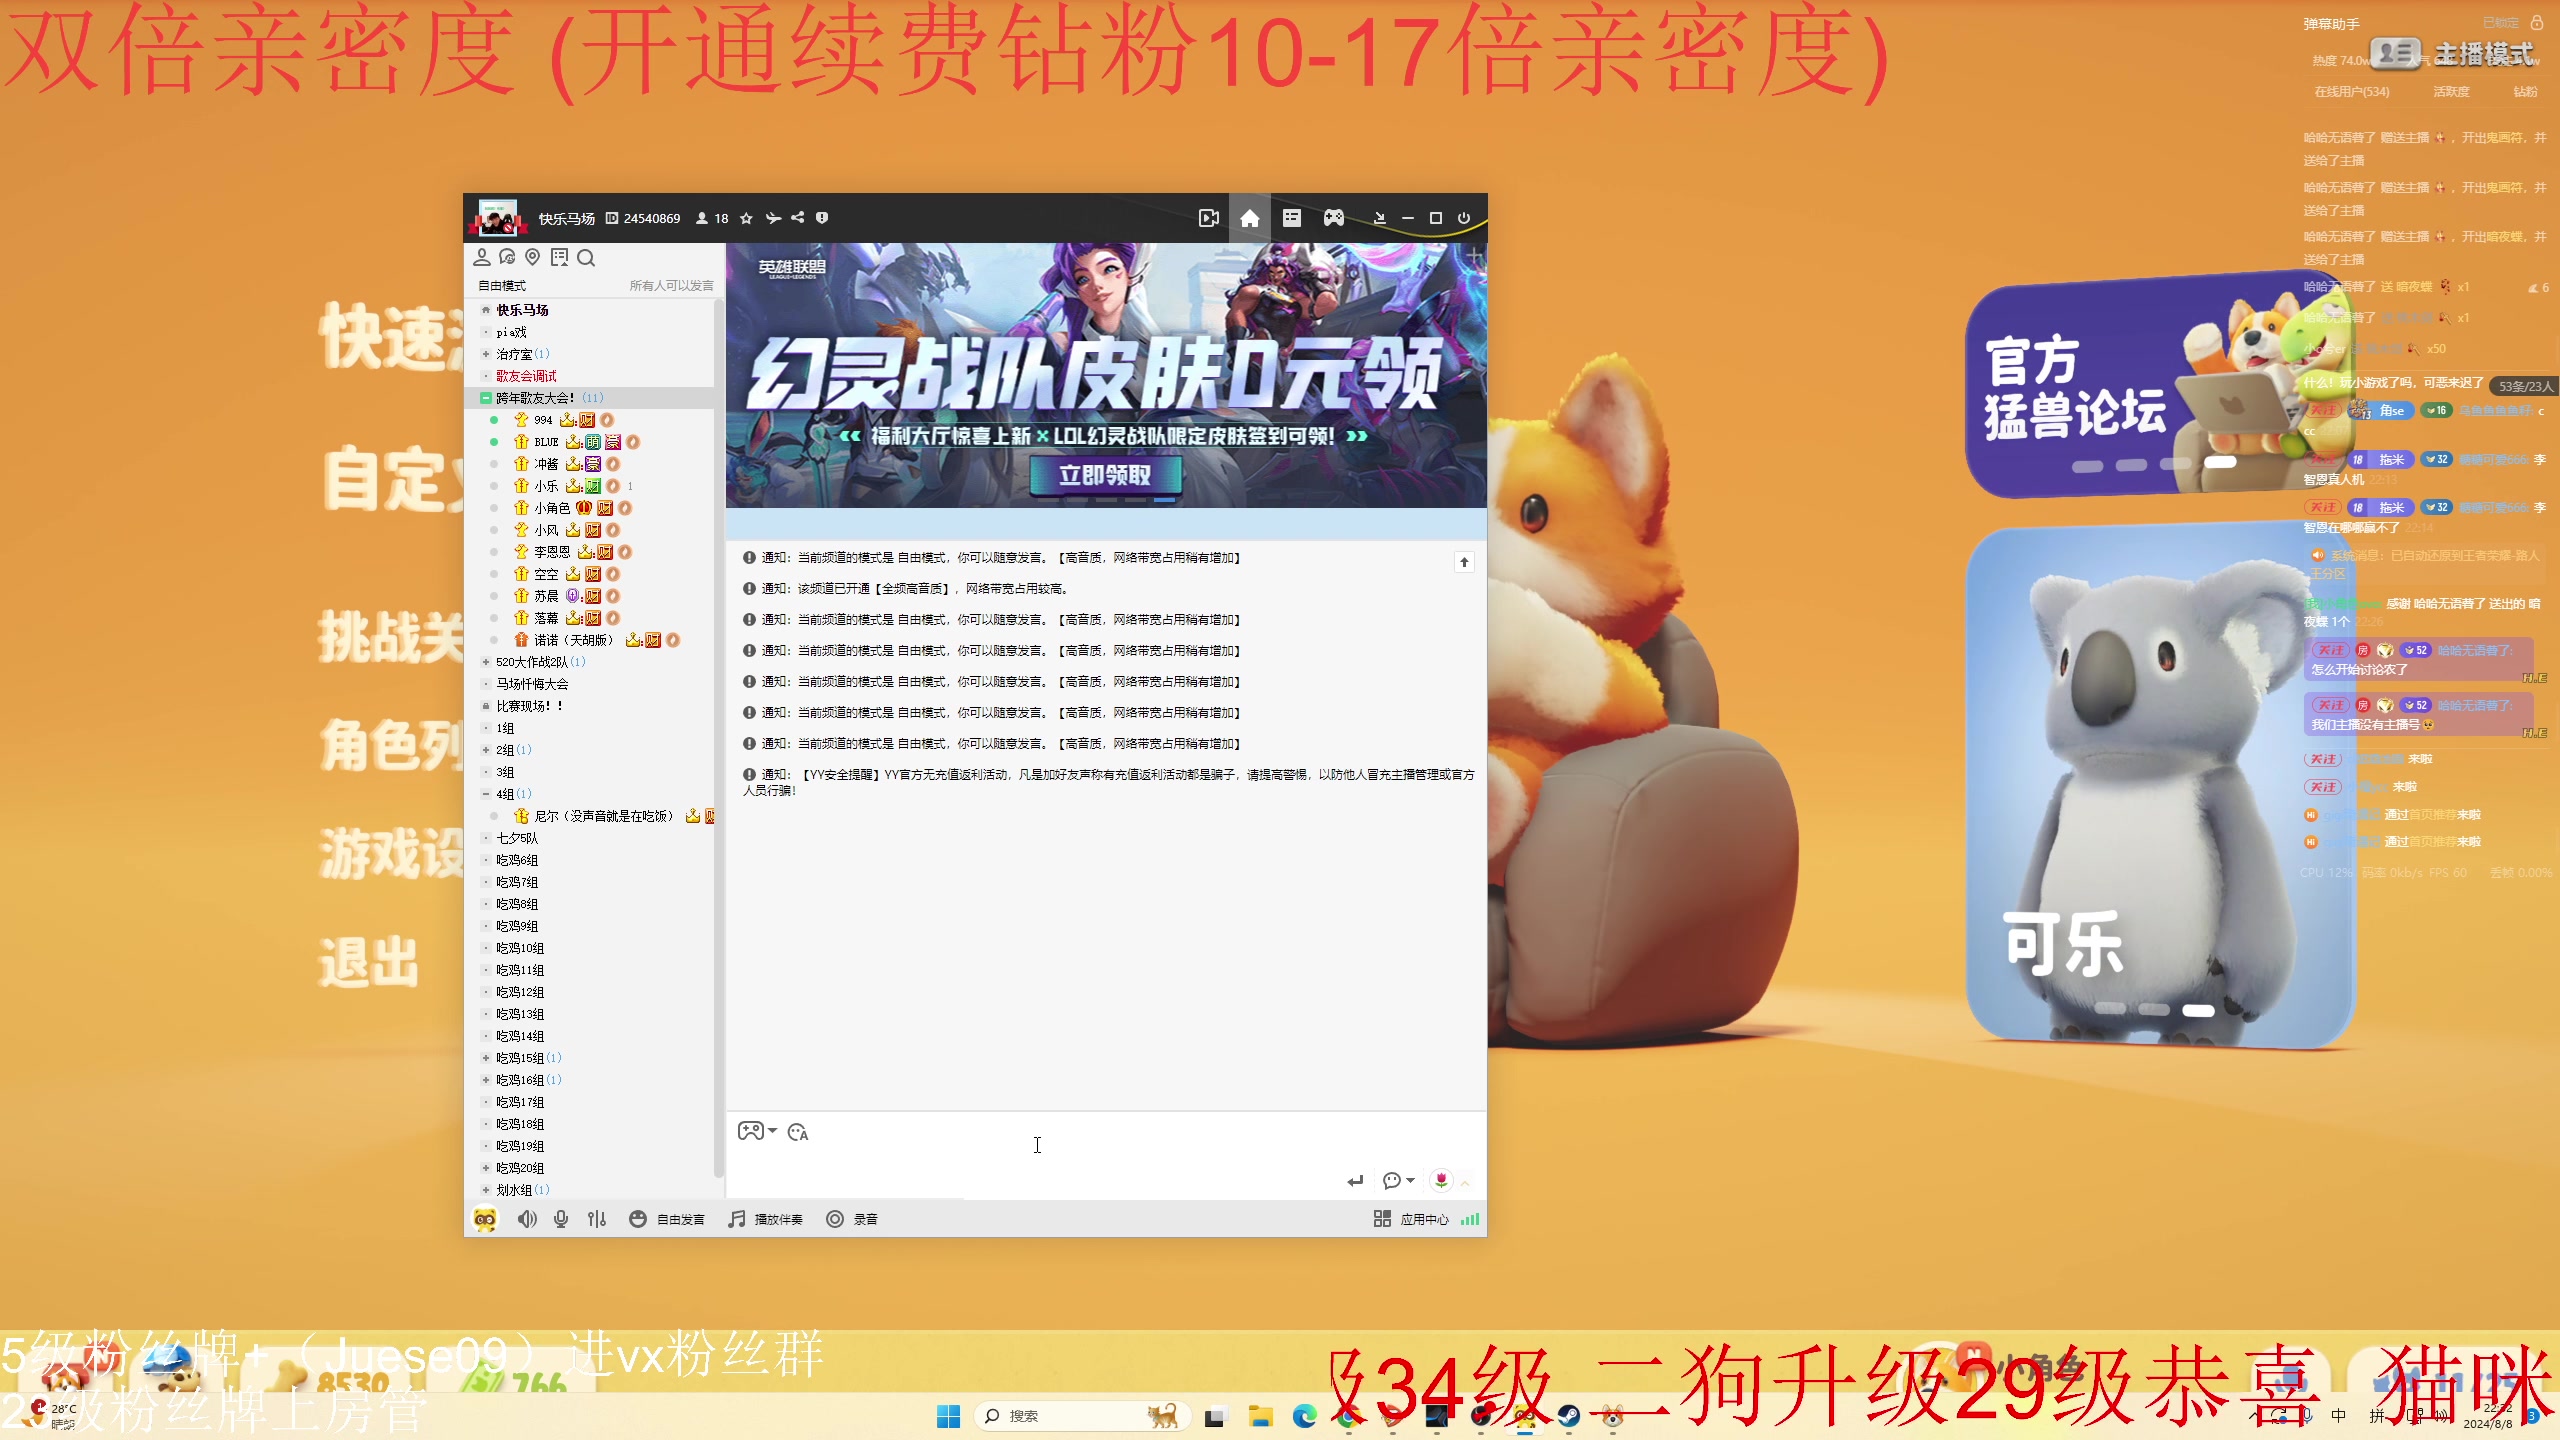Toggle 自由发言 free-speech mode
The height and width of the screenshot is (1440, 2560).
(x=667, y=1219)
